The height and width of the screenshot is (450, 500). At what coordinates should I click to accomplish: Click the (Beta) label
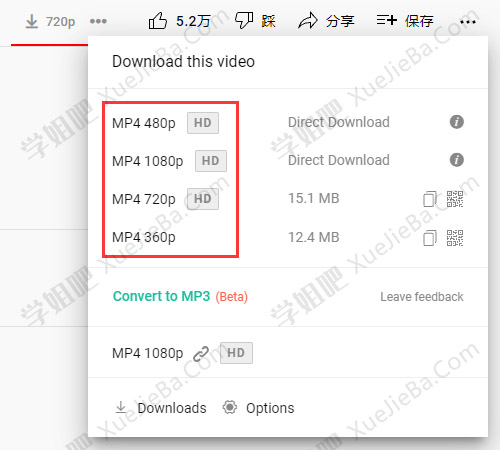[232, 297]
